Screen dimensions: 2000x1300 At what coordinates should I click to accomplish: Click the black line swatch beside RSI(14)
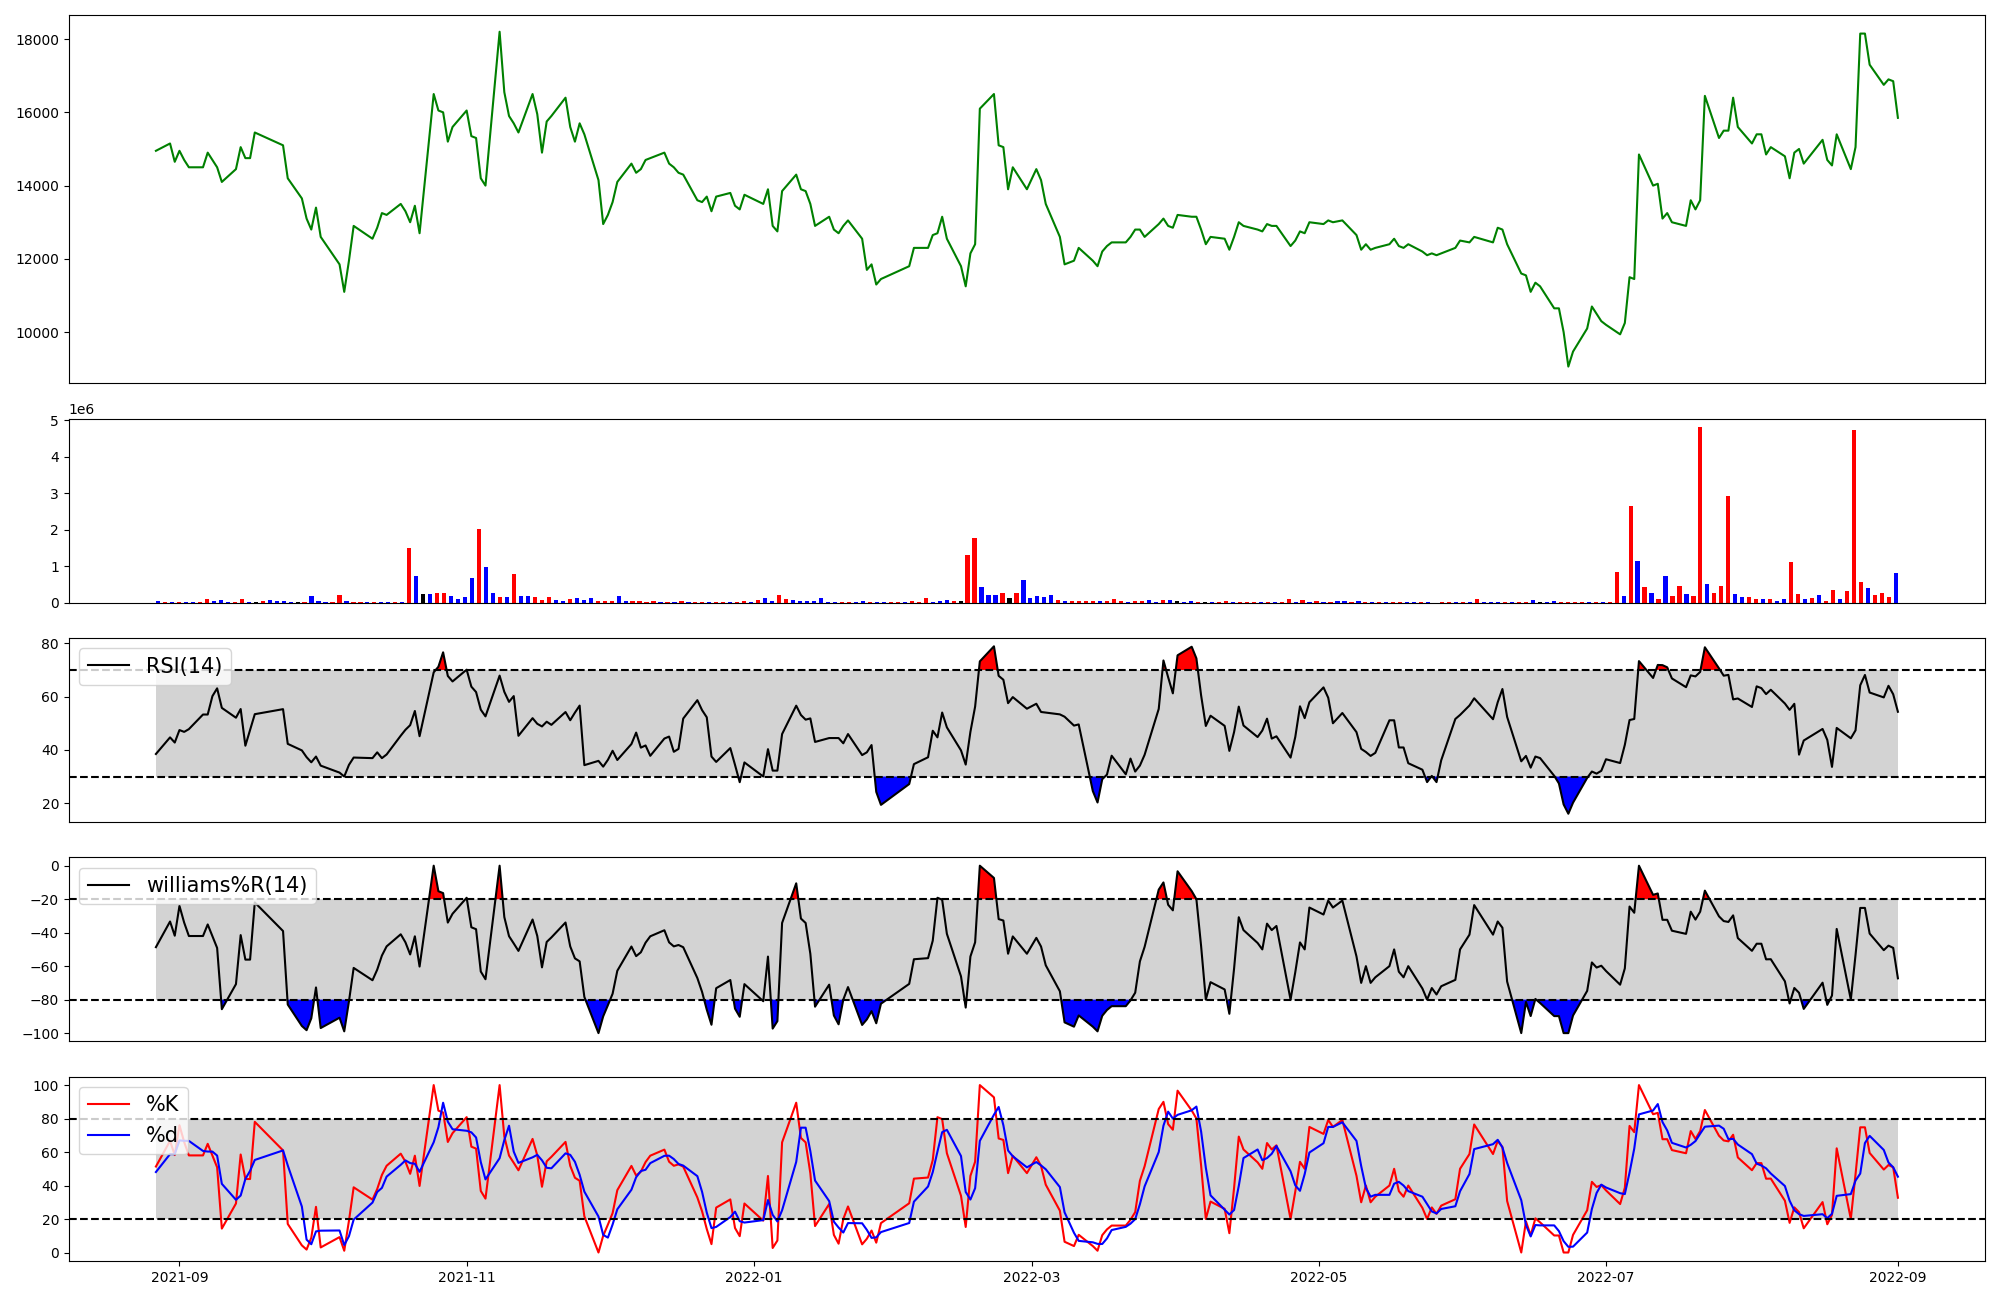(109, 666)
